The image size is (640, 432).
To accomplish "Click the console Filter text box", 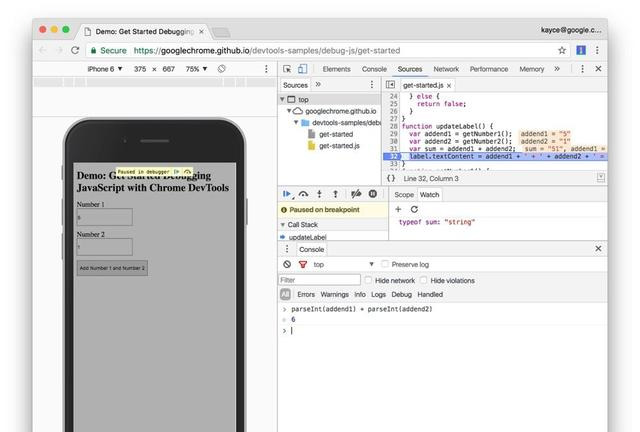I will pyautogui.click(x=320, y=280).
